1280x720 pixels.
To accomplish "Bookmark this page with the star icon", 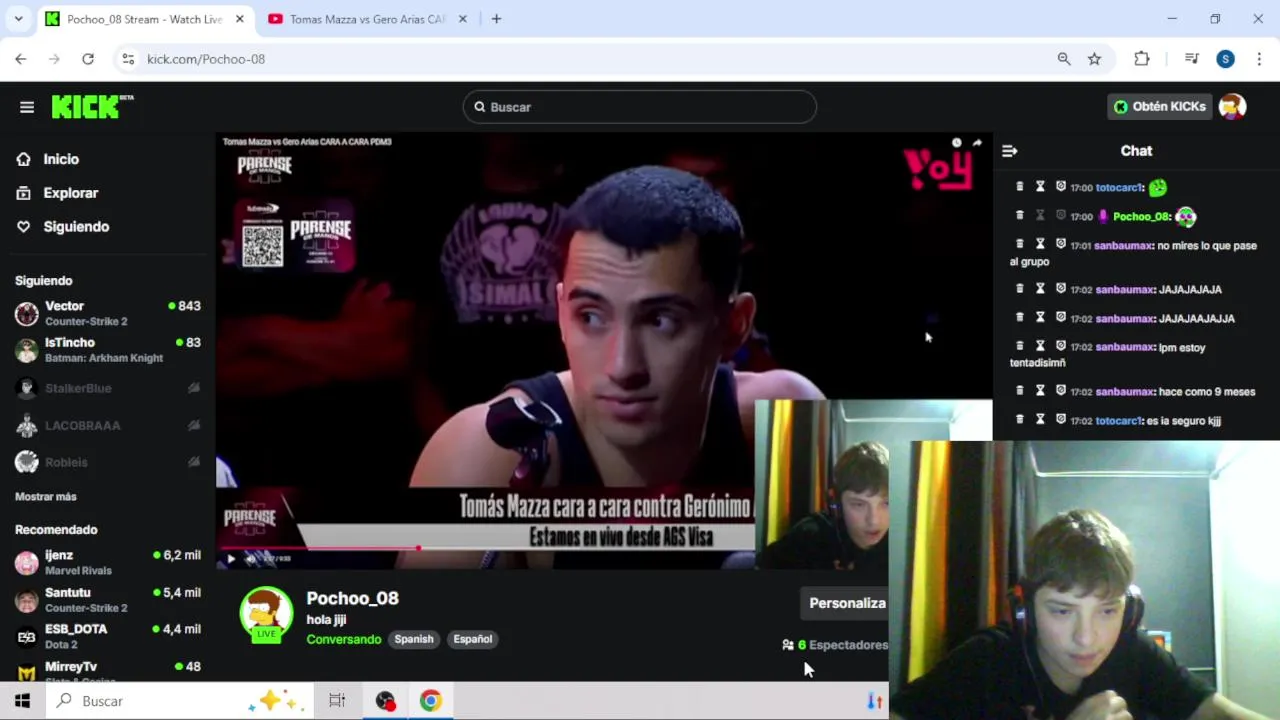I will 1094,59.
